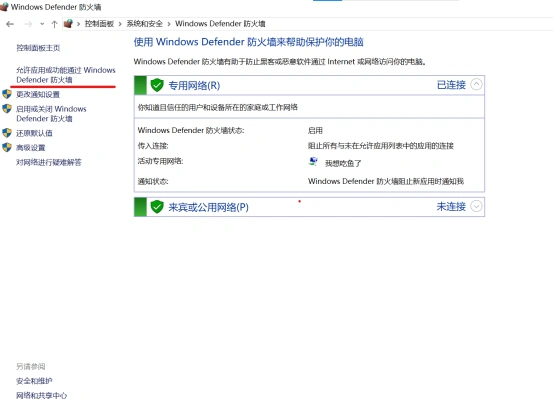Click the active network name 我想吃鱼了
The image size is (554, 405).
pos(343,163)
